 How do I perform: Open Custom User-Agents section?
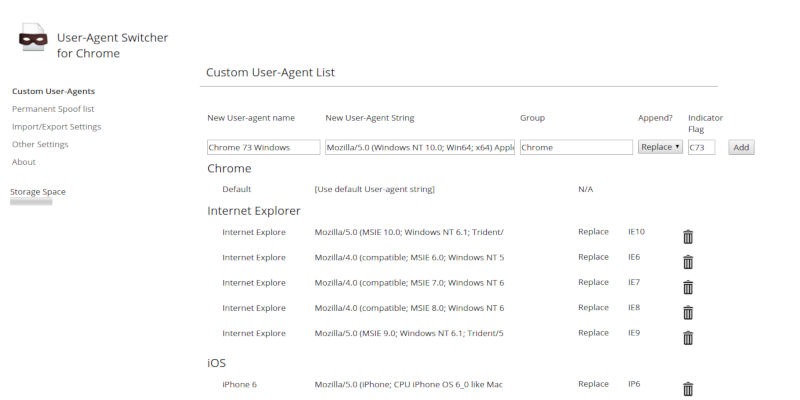pyautogui.click(x=54, y=91)
